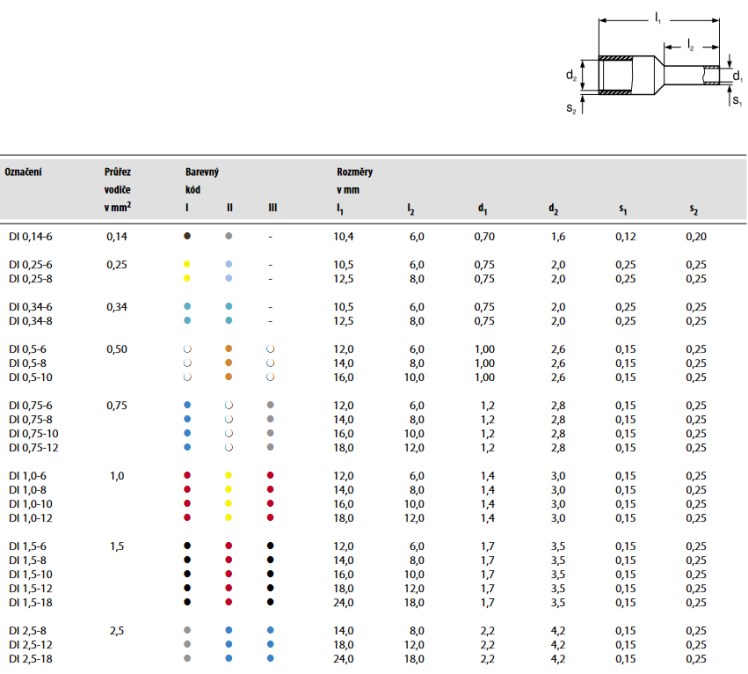Click the 'Barevný' column header
Viewport: 748px width, 674px height.
click(x=202, y=172)
